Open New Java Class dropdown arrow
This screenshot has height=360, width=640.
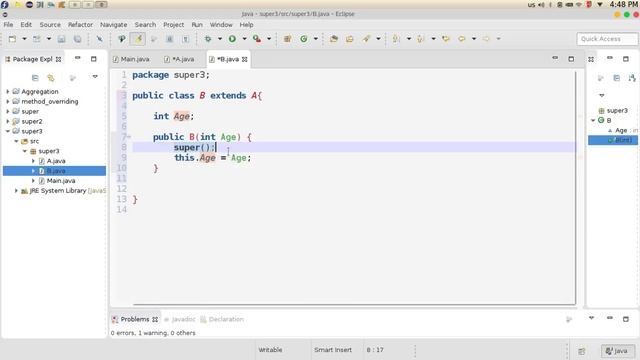(316, 39)
